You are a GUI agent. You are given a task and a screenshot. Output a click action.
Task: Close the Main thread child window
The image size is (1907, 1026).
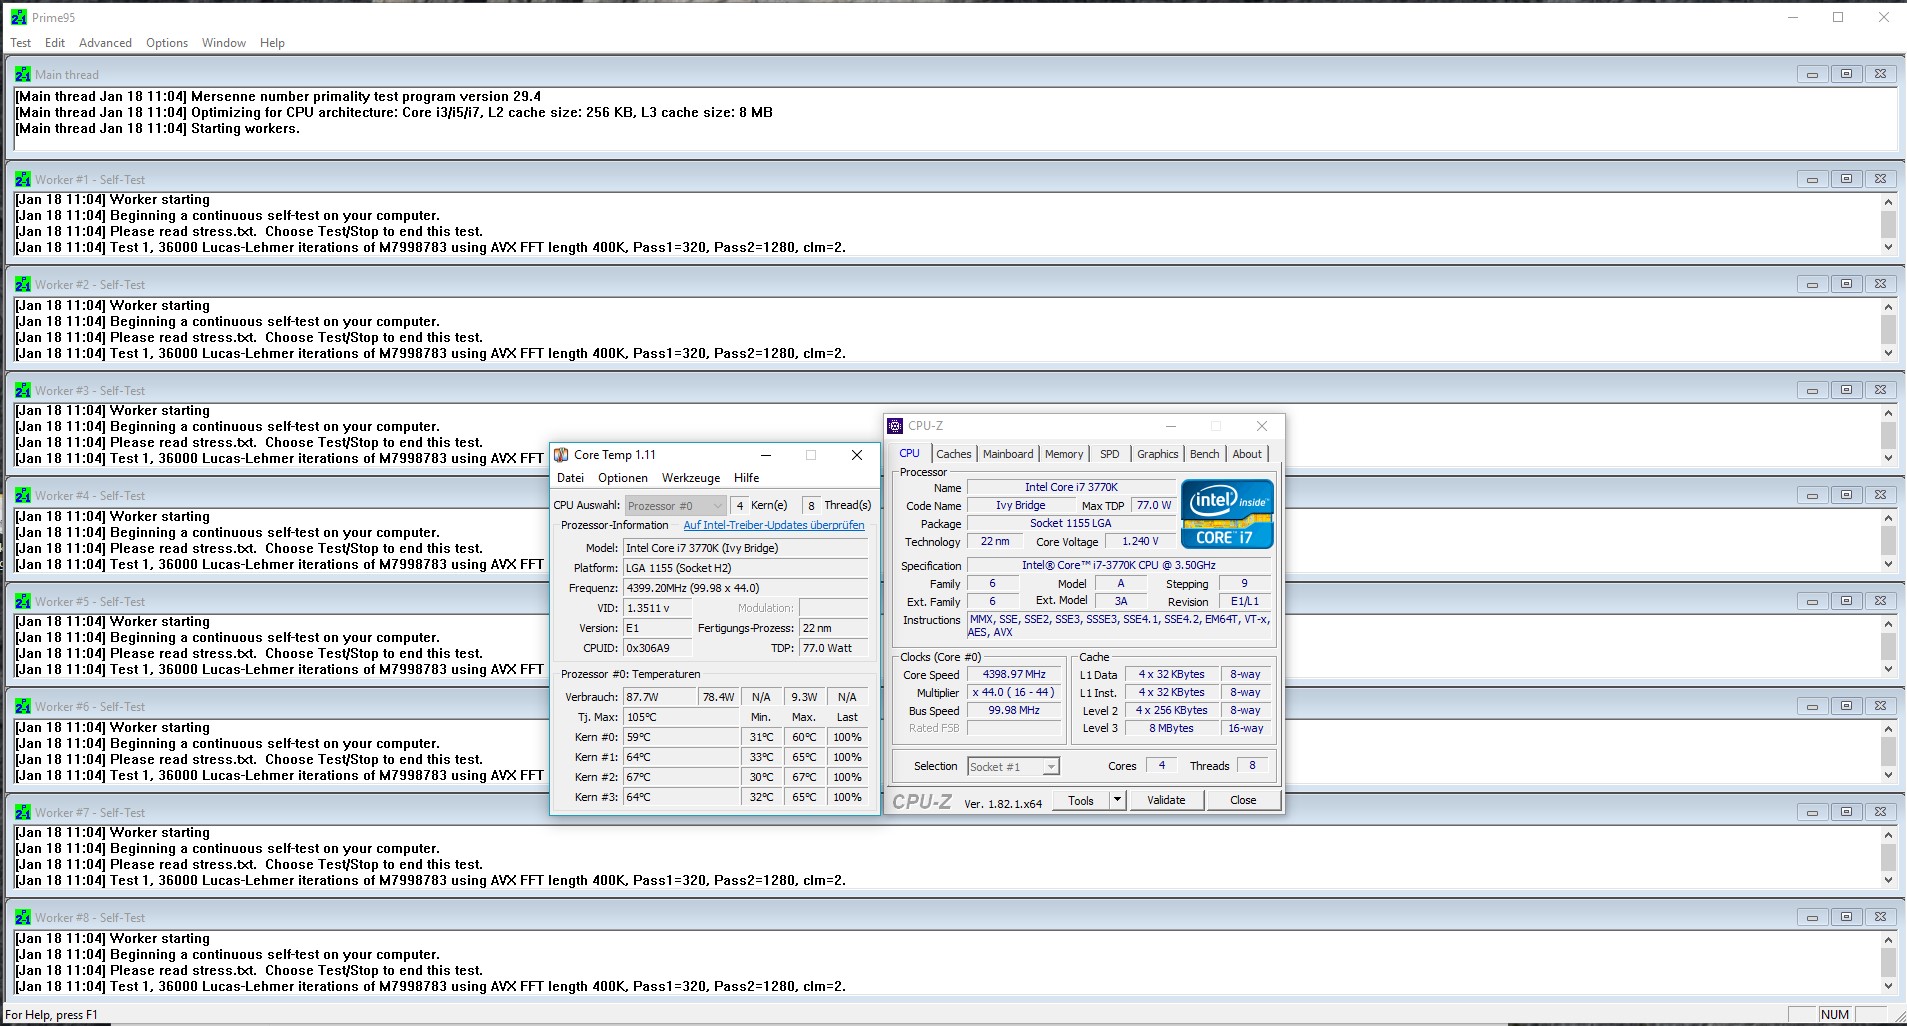[1880, 74]
